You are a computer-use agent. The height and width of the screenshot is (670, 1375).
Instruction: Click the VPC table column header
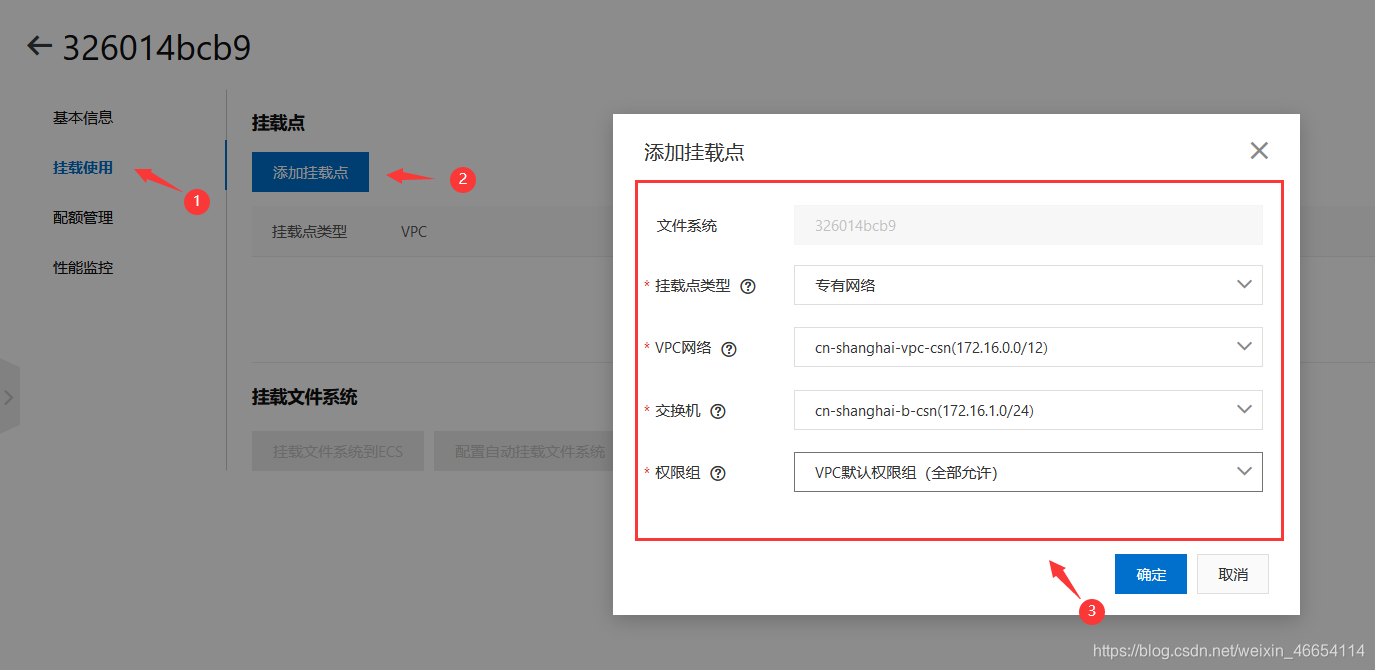(x=414, y=231)
